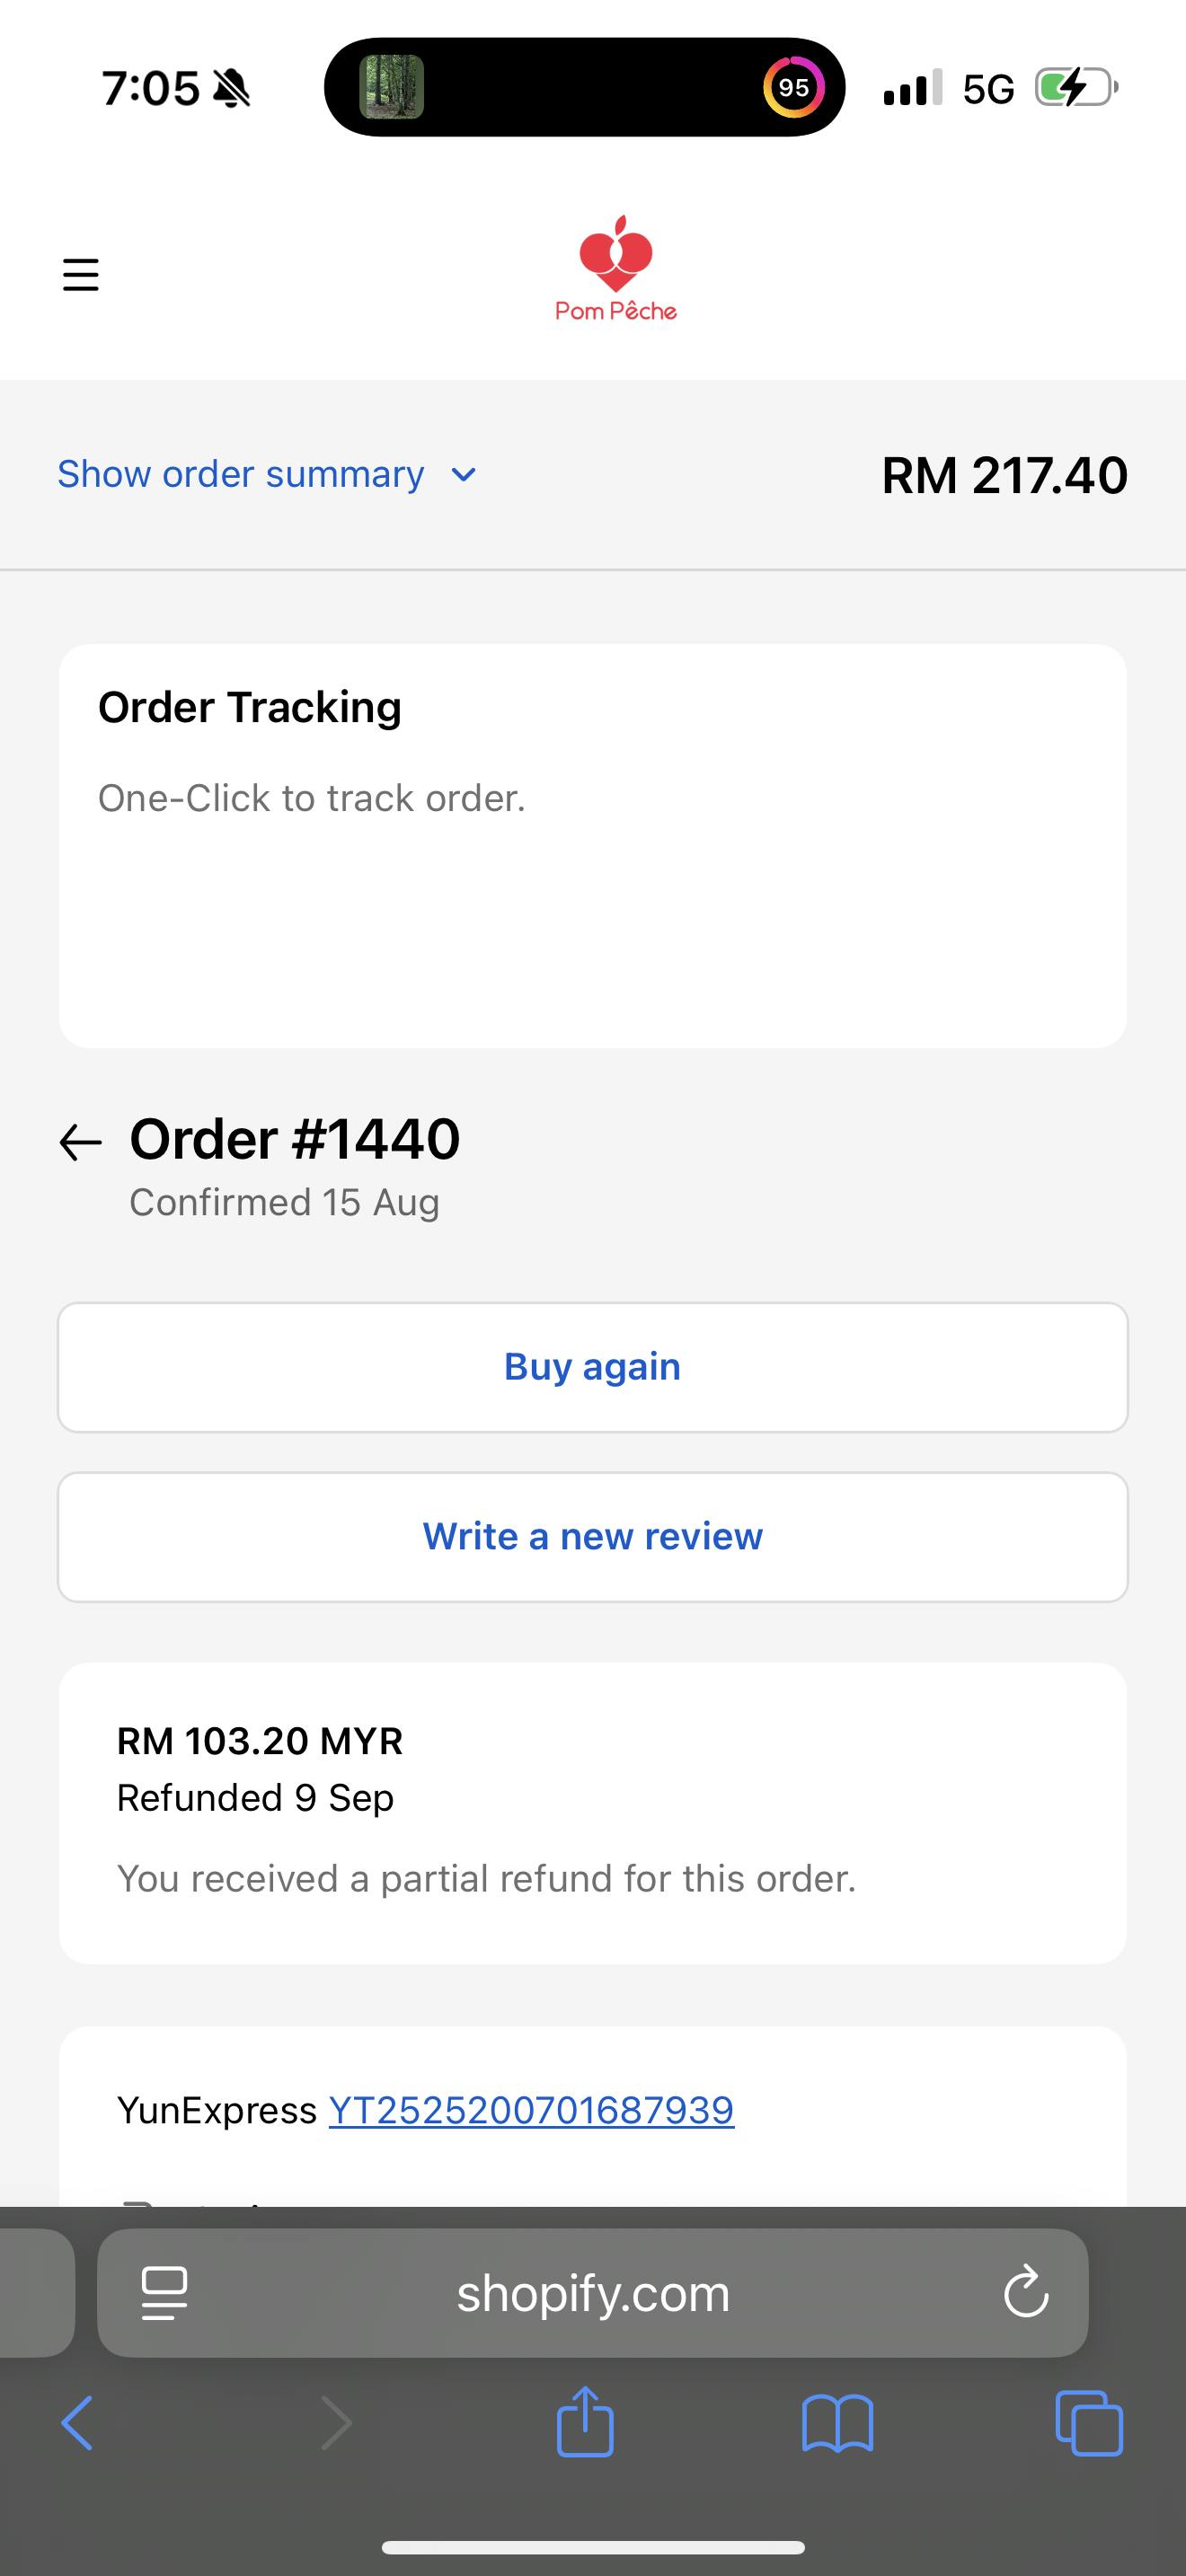Open YunExpress tracking number link

[531, 2110]
